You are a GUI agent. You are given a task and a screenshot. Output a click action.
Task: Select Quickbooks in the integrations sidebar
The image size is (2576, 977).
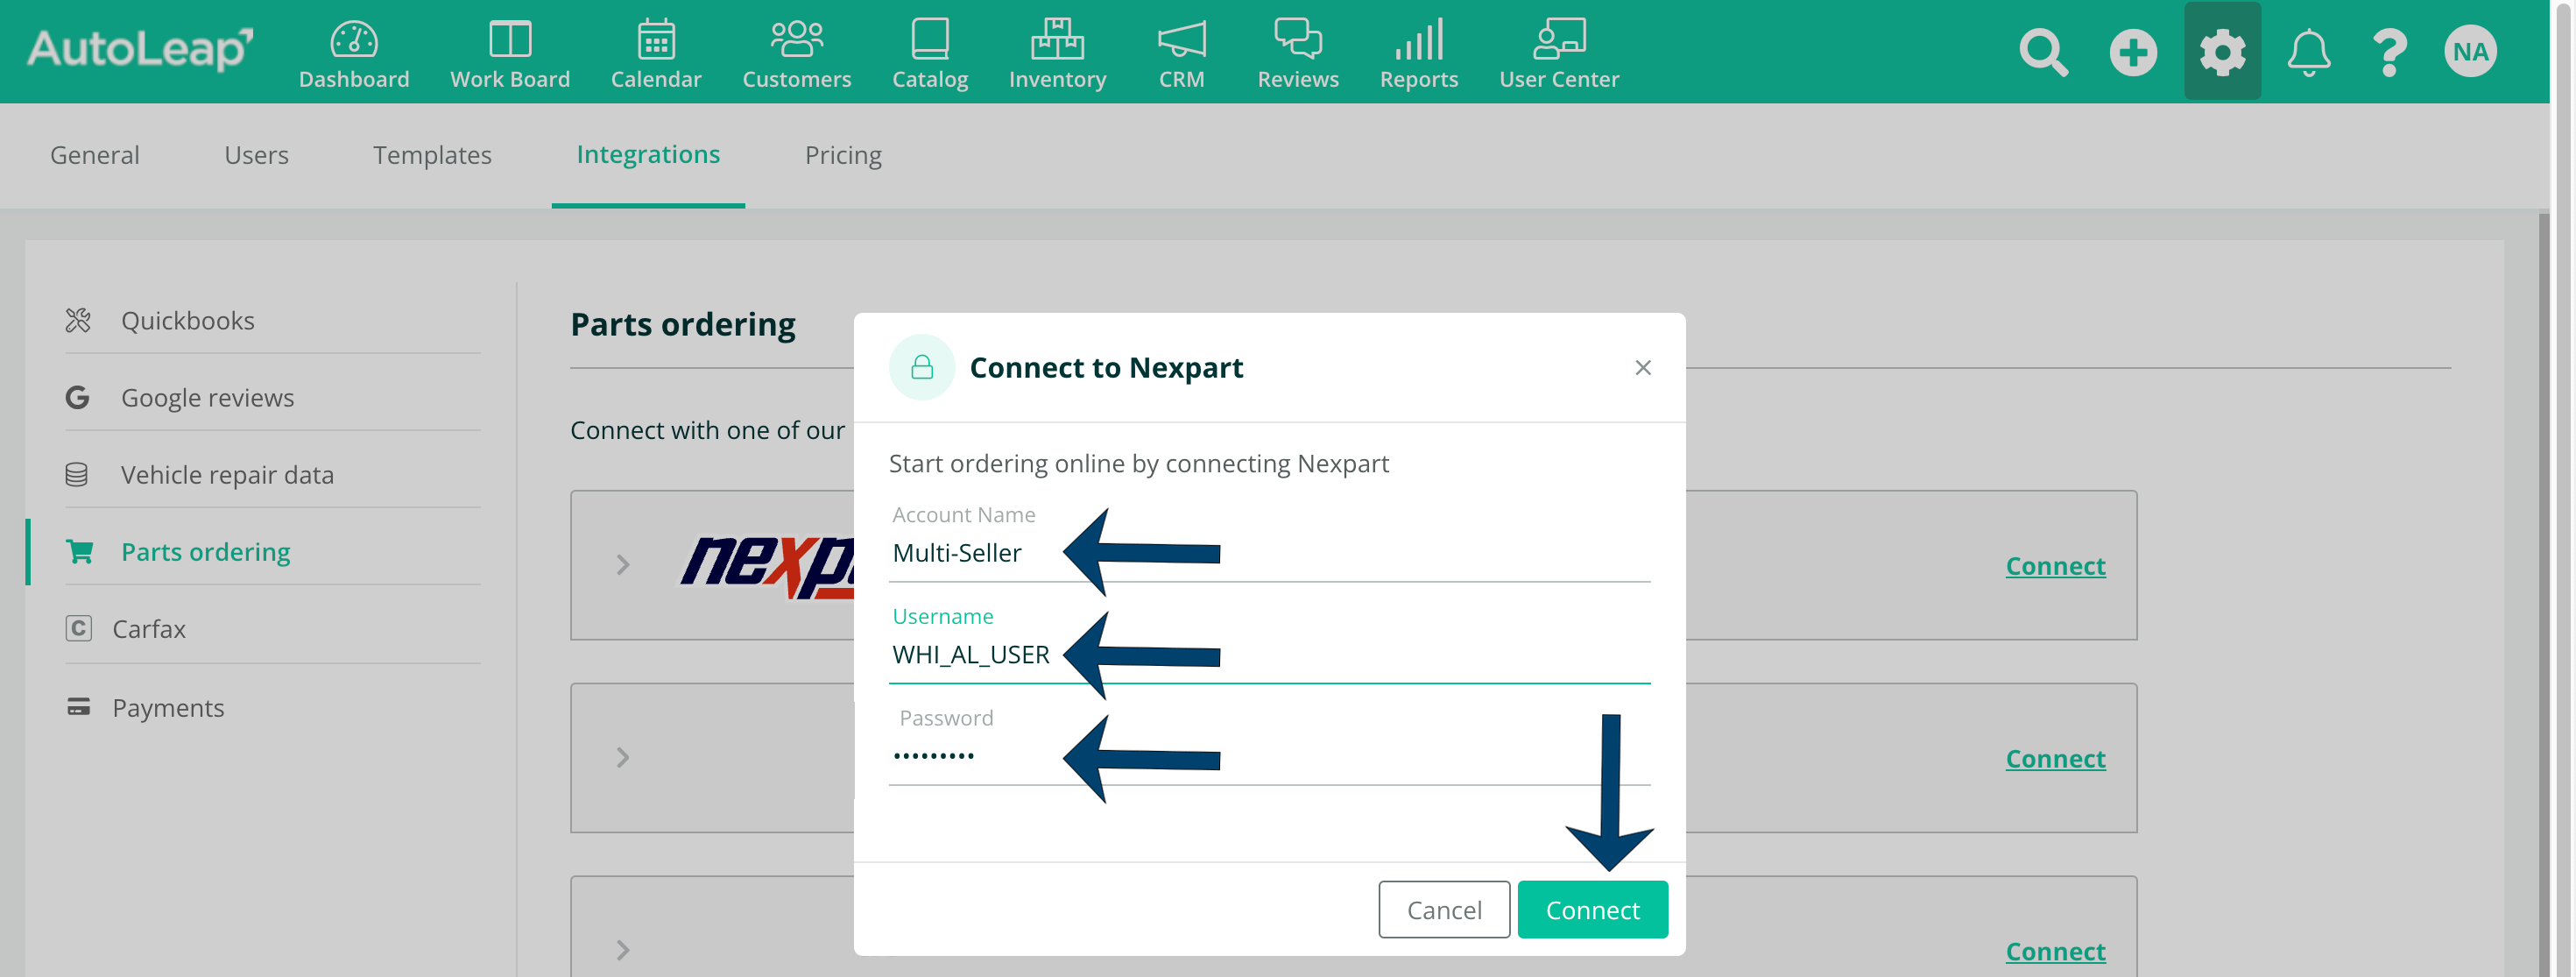(187, 320)
